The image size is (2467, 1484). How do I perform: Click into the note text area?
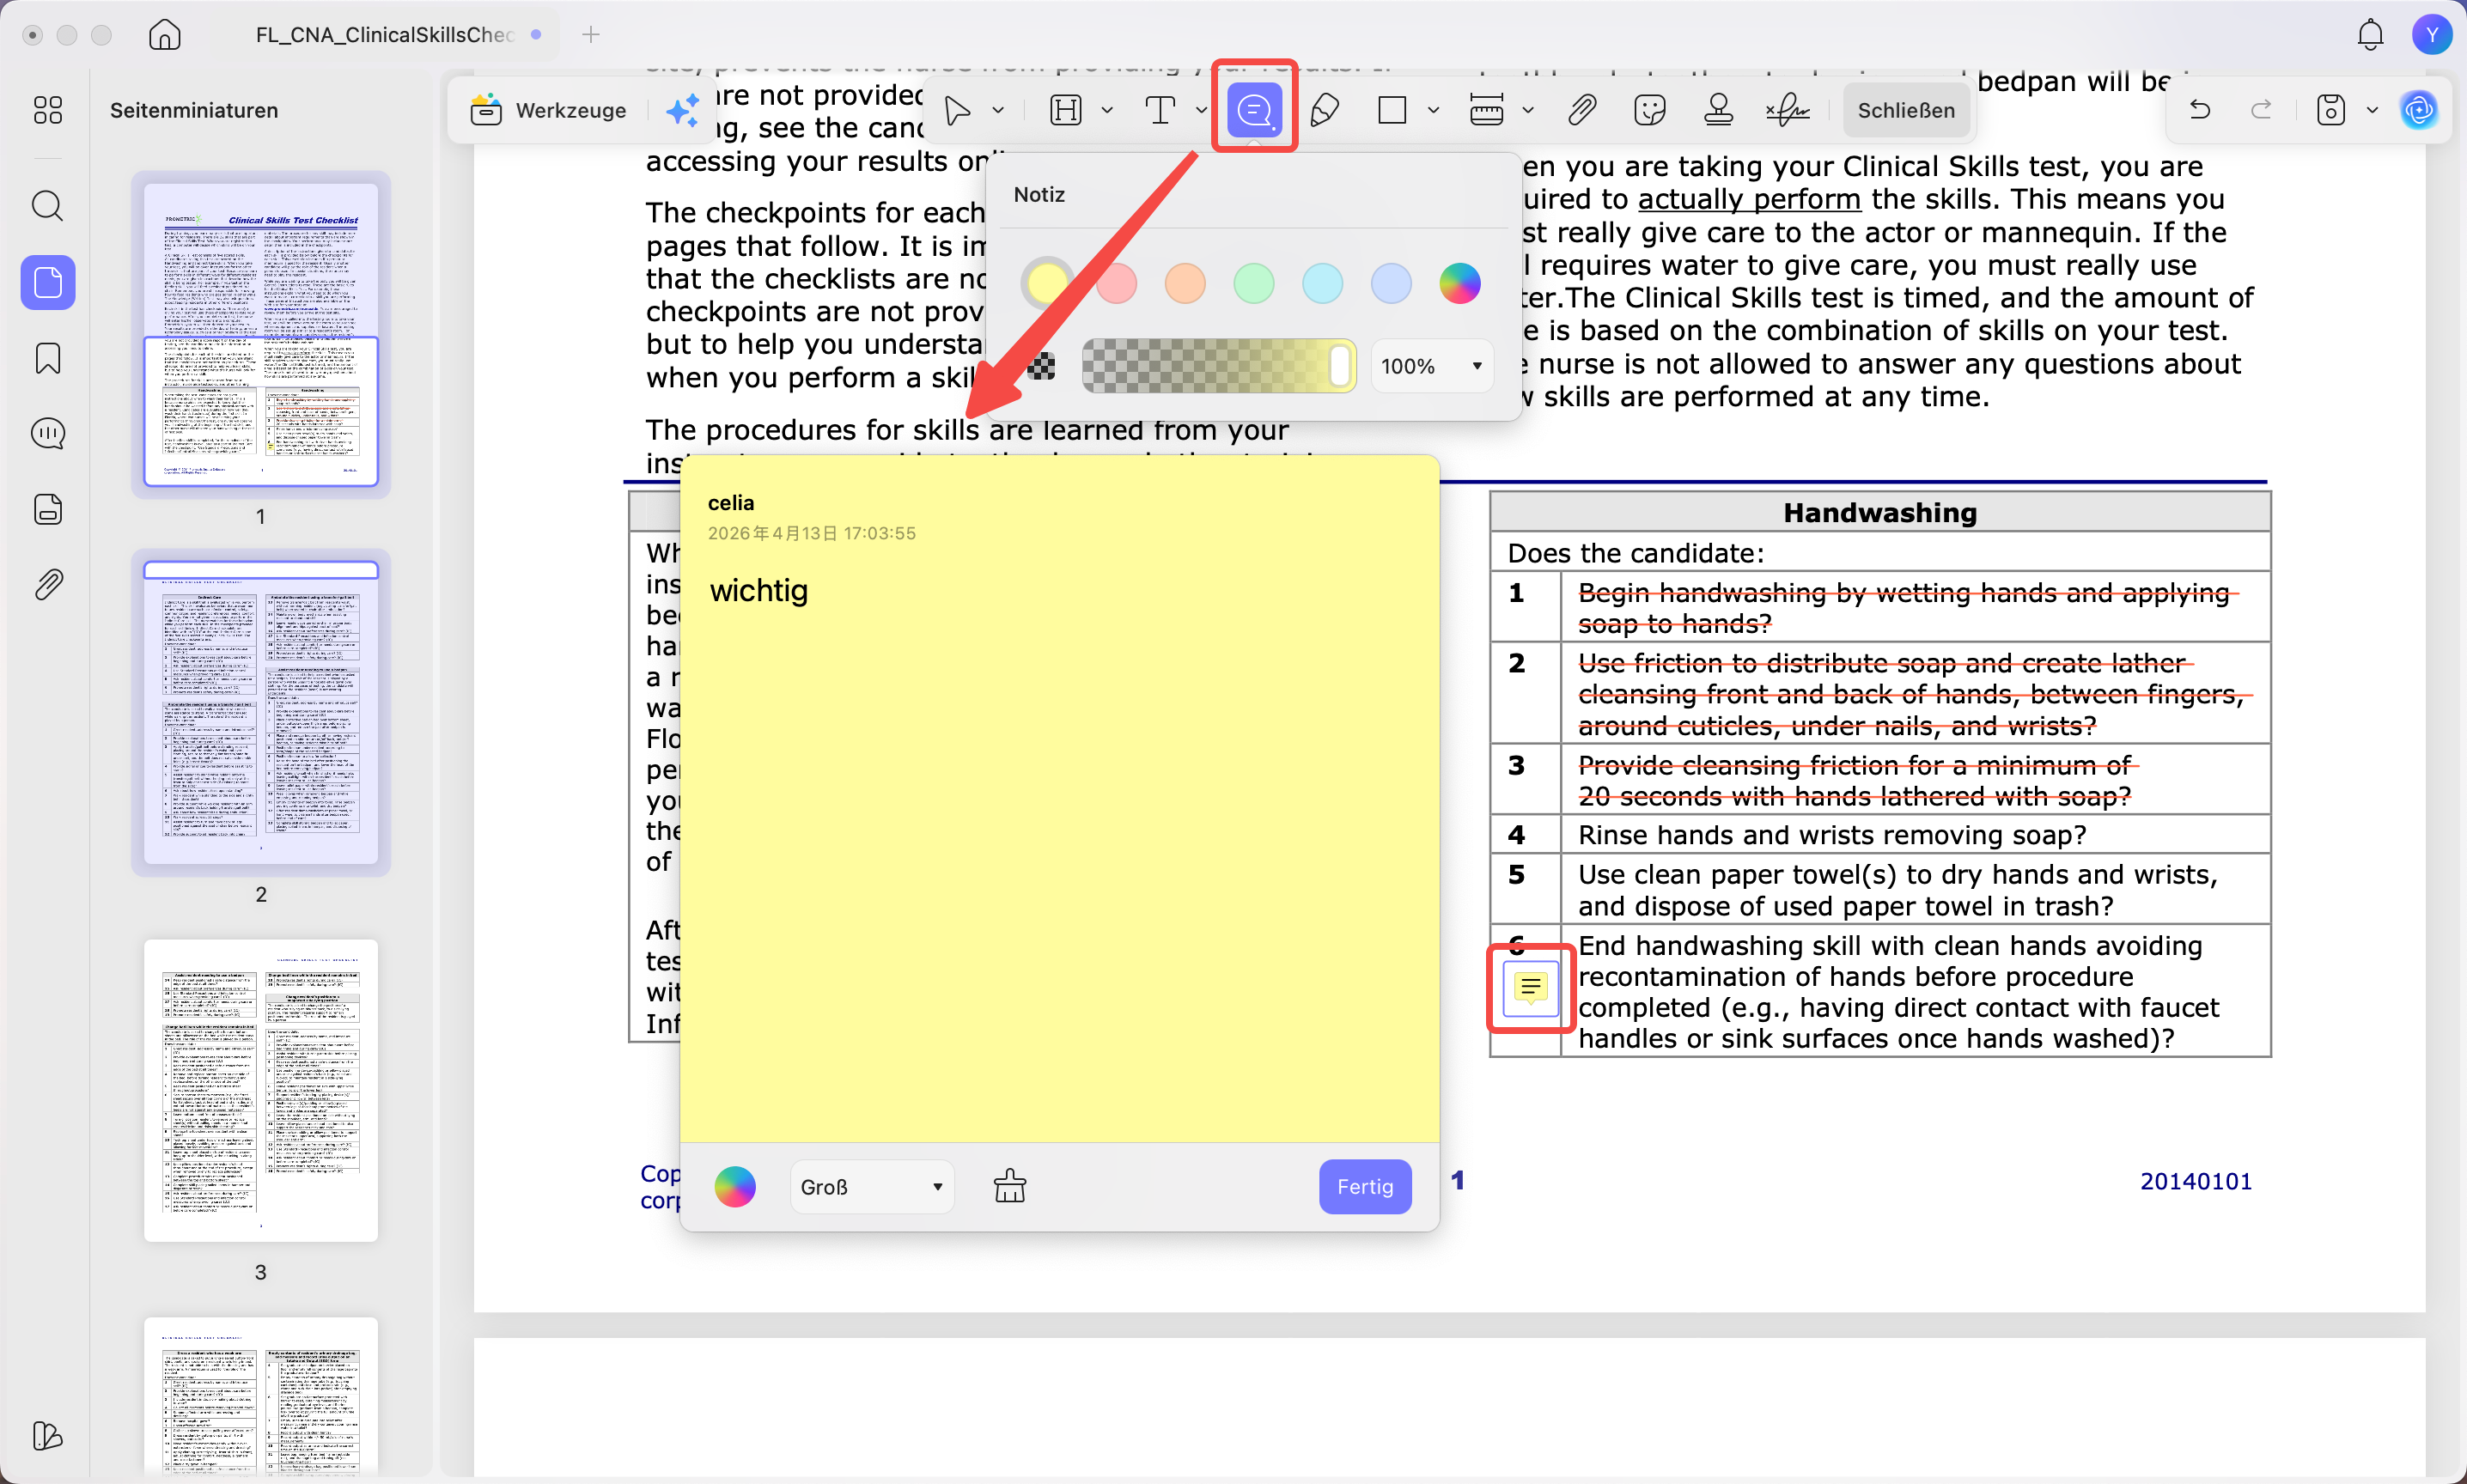point(1059,850)
